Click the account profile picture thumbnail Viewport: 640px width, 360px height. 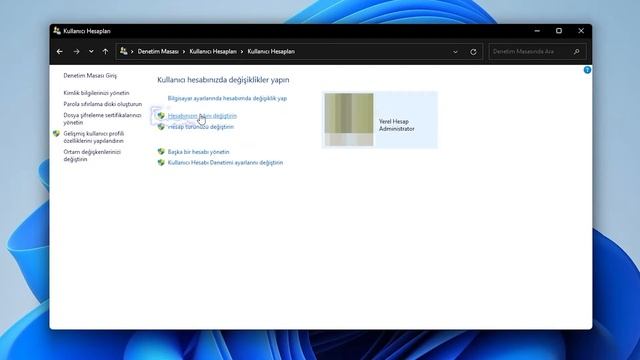[x=349, y=120]
